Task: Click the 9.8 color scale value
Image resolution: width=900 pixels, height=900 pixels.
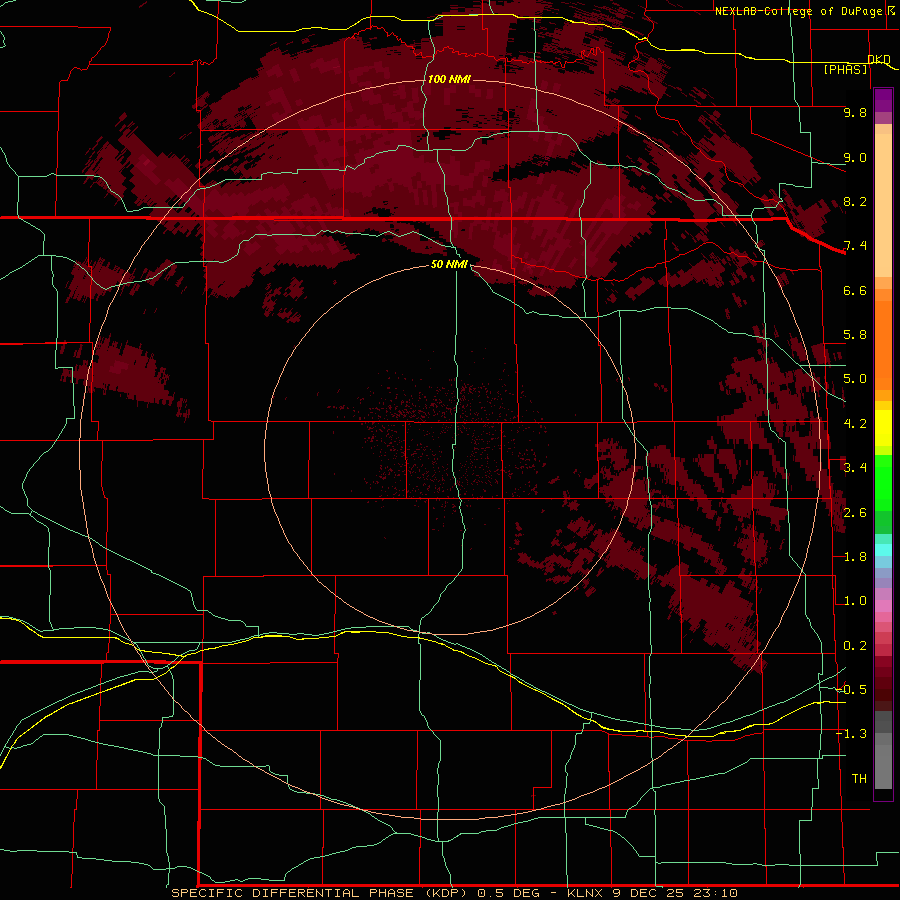Action: point(855,112)
